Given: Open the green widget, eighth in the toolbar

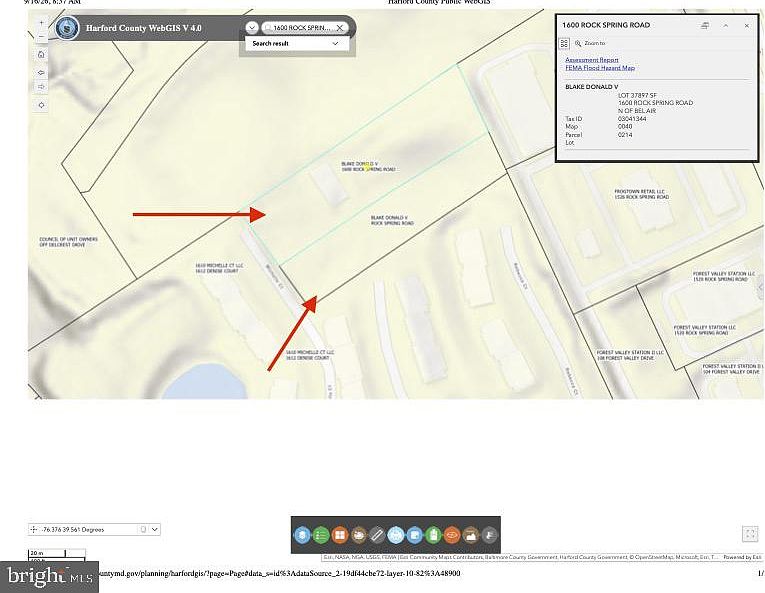Looking at the screenshot, I should (433, 535).
